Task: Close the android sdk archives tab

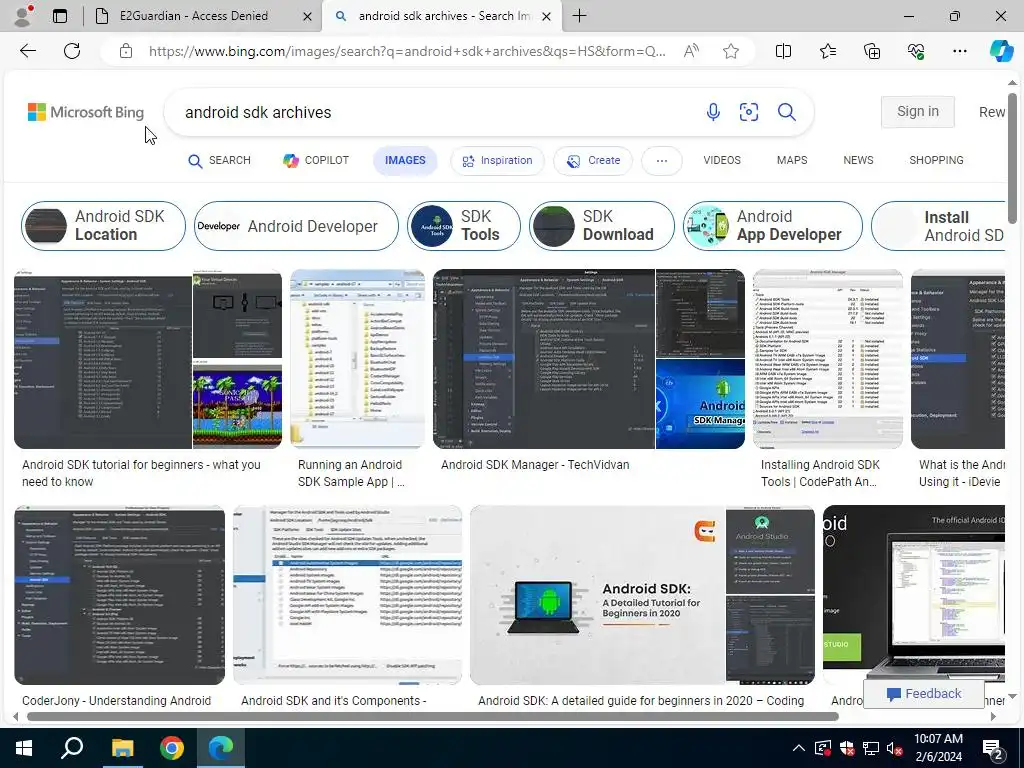Action: tap(547, 16)
